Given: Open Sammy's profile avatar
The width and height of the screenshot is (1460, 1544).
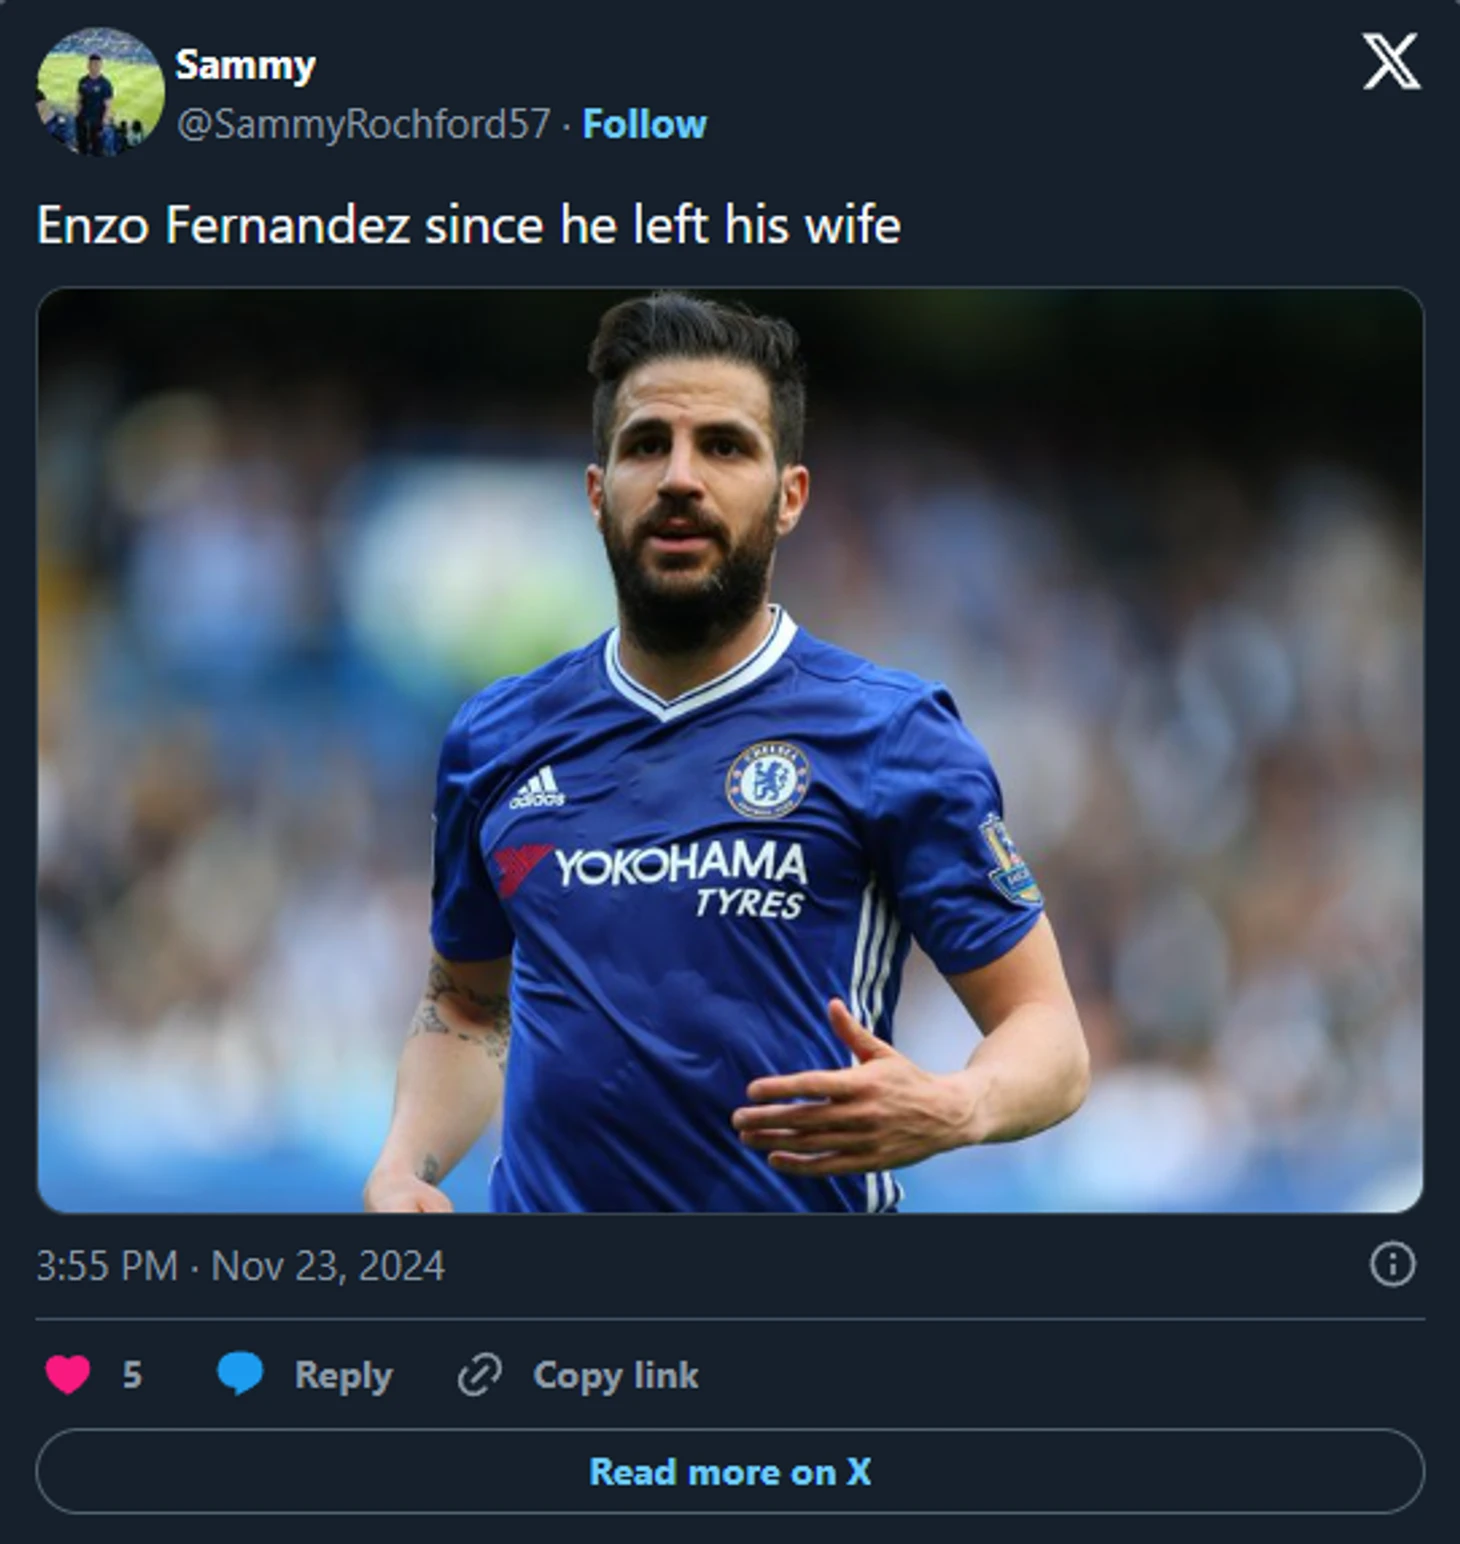Looking at the screenshot, I should [x=100, y=92].
